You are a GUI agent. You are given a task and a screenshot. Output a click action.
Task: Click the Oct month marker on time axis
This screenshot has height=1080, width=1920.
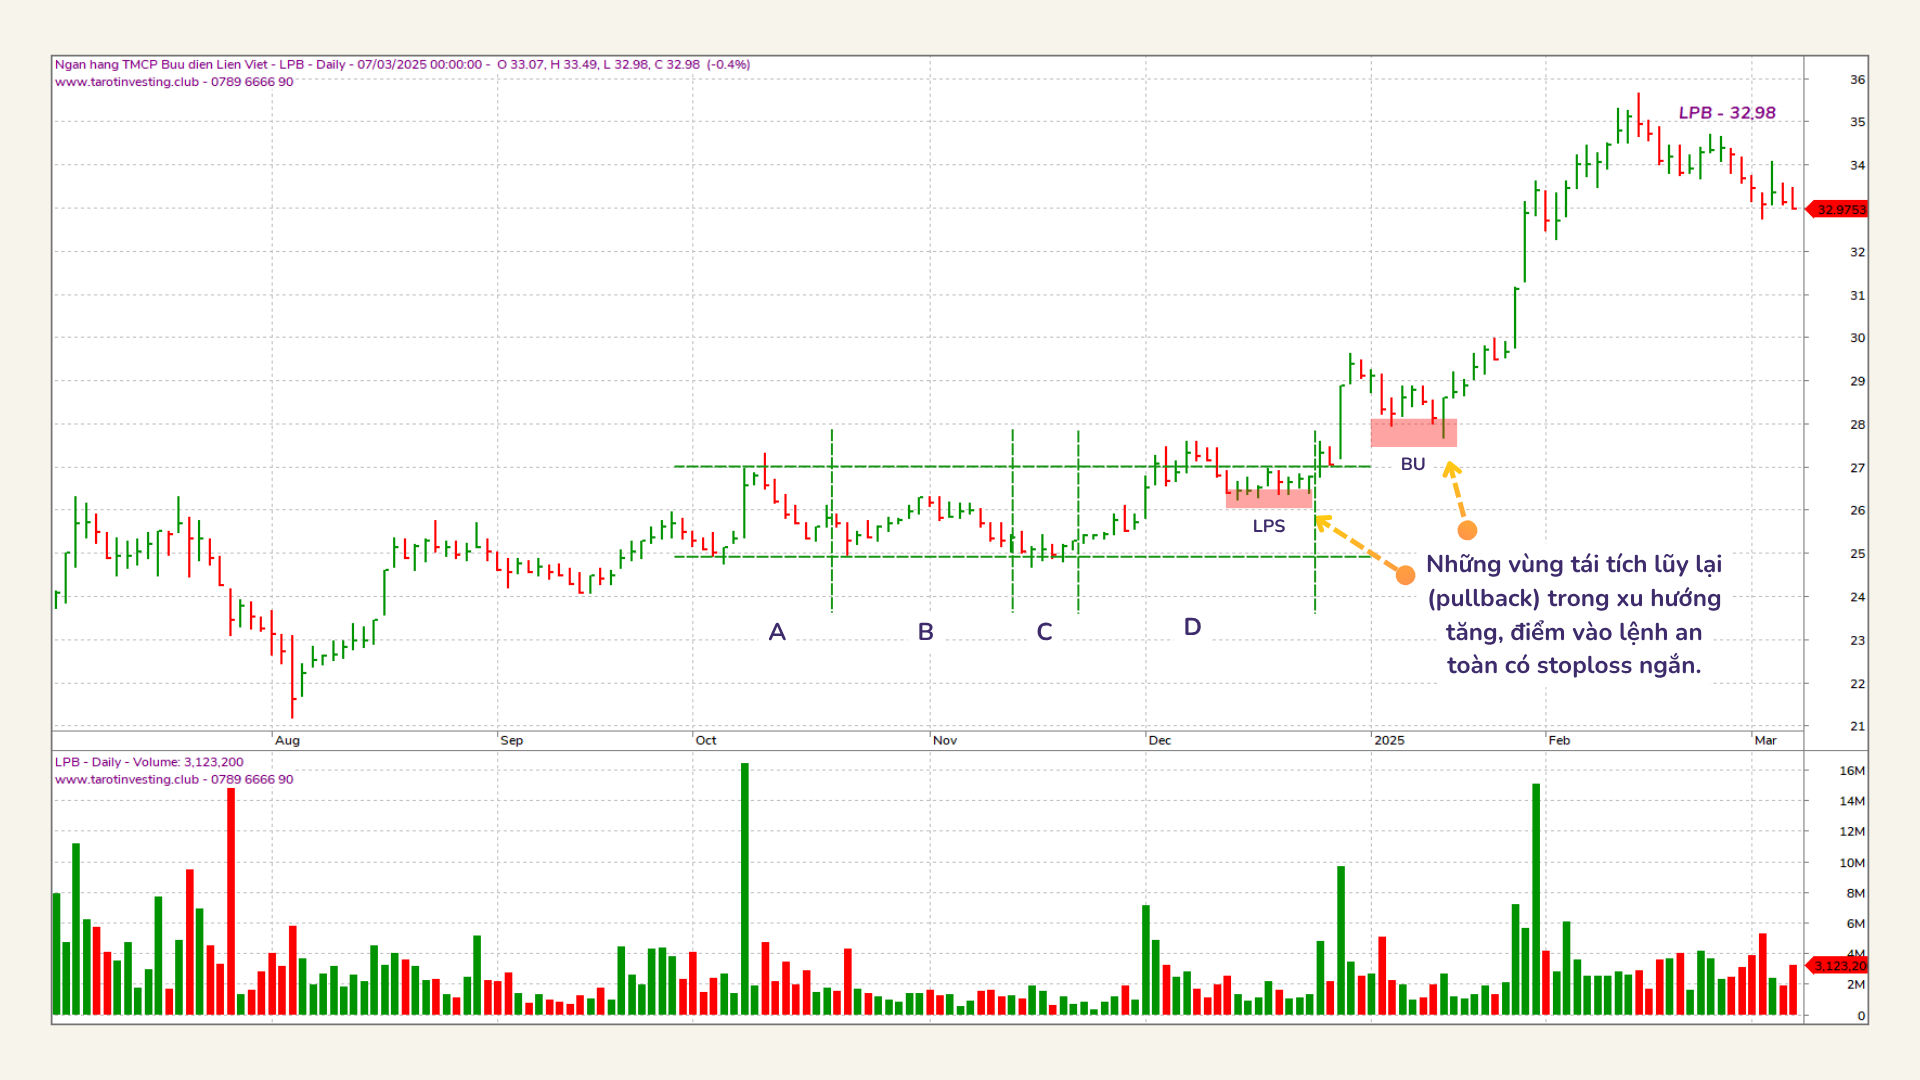pyautogui.click(x=706, y=741)
